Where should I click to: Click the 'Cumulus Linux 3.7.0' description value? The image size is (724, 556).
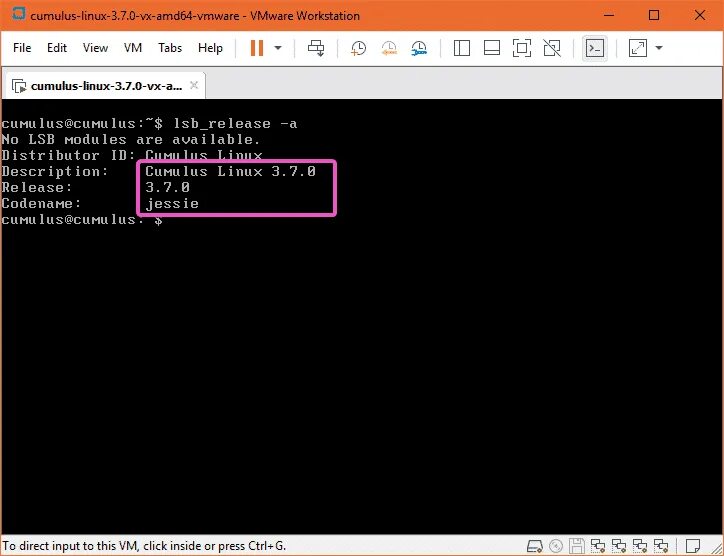click(230, 171)
